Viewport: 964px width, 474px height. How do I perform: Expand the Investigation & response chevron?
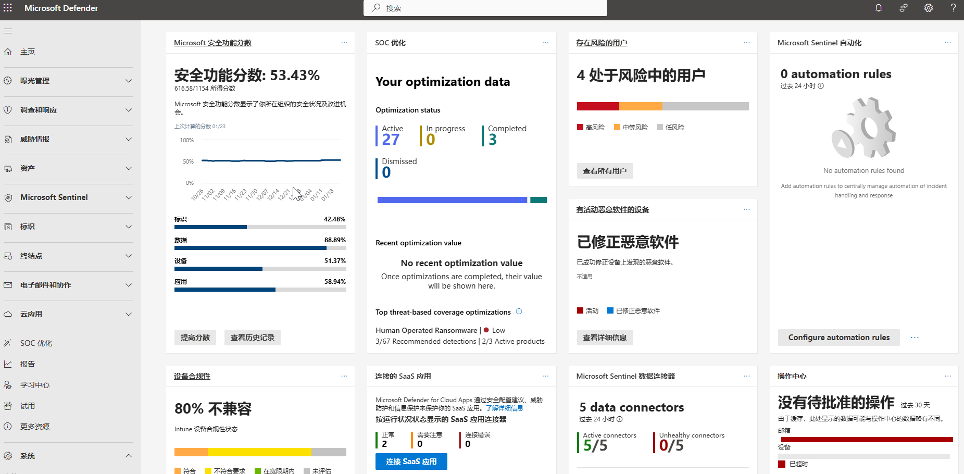(128, 110)
